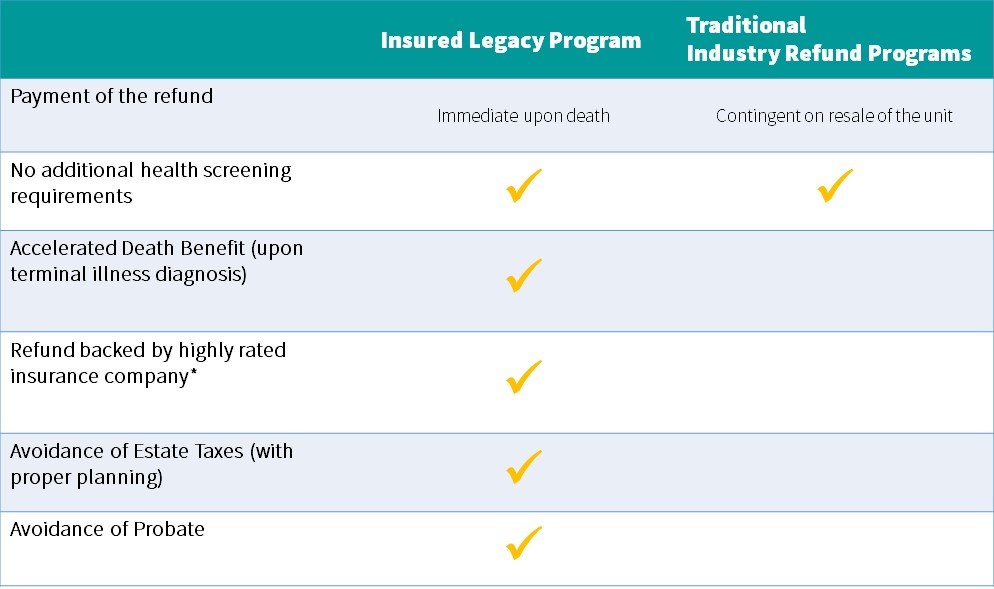Click Avoidance of Probate row label
The image size is (994, 589).
tap(107, 529)
